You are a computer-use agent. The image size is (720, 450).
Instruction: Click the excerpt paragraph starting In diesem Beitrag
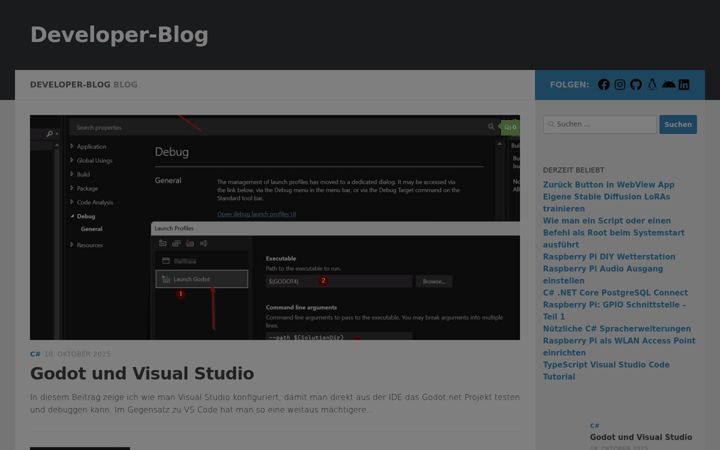coord(275,403)
